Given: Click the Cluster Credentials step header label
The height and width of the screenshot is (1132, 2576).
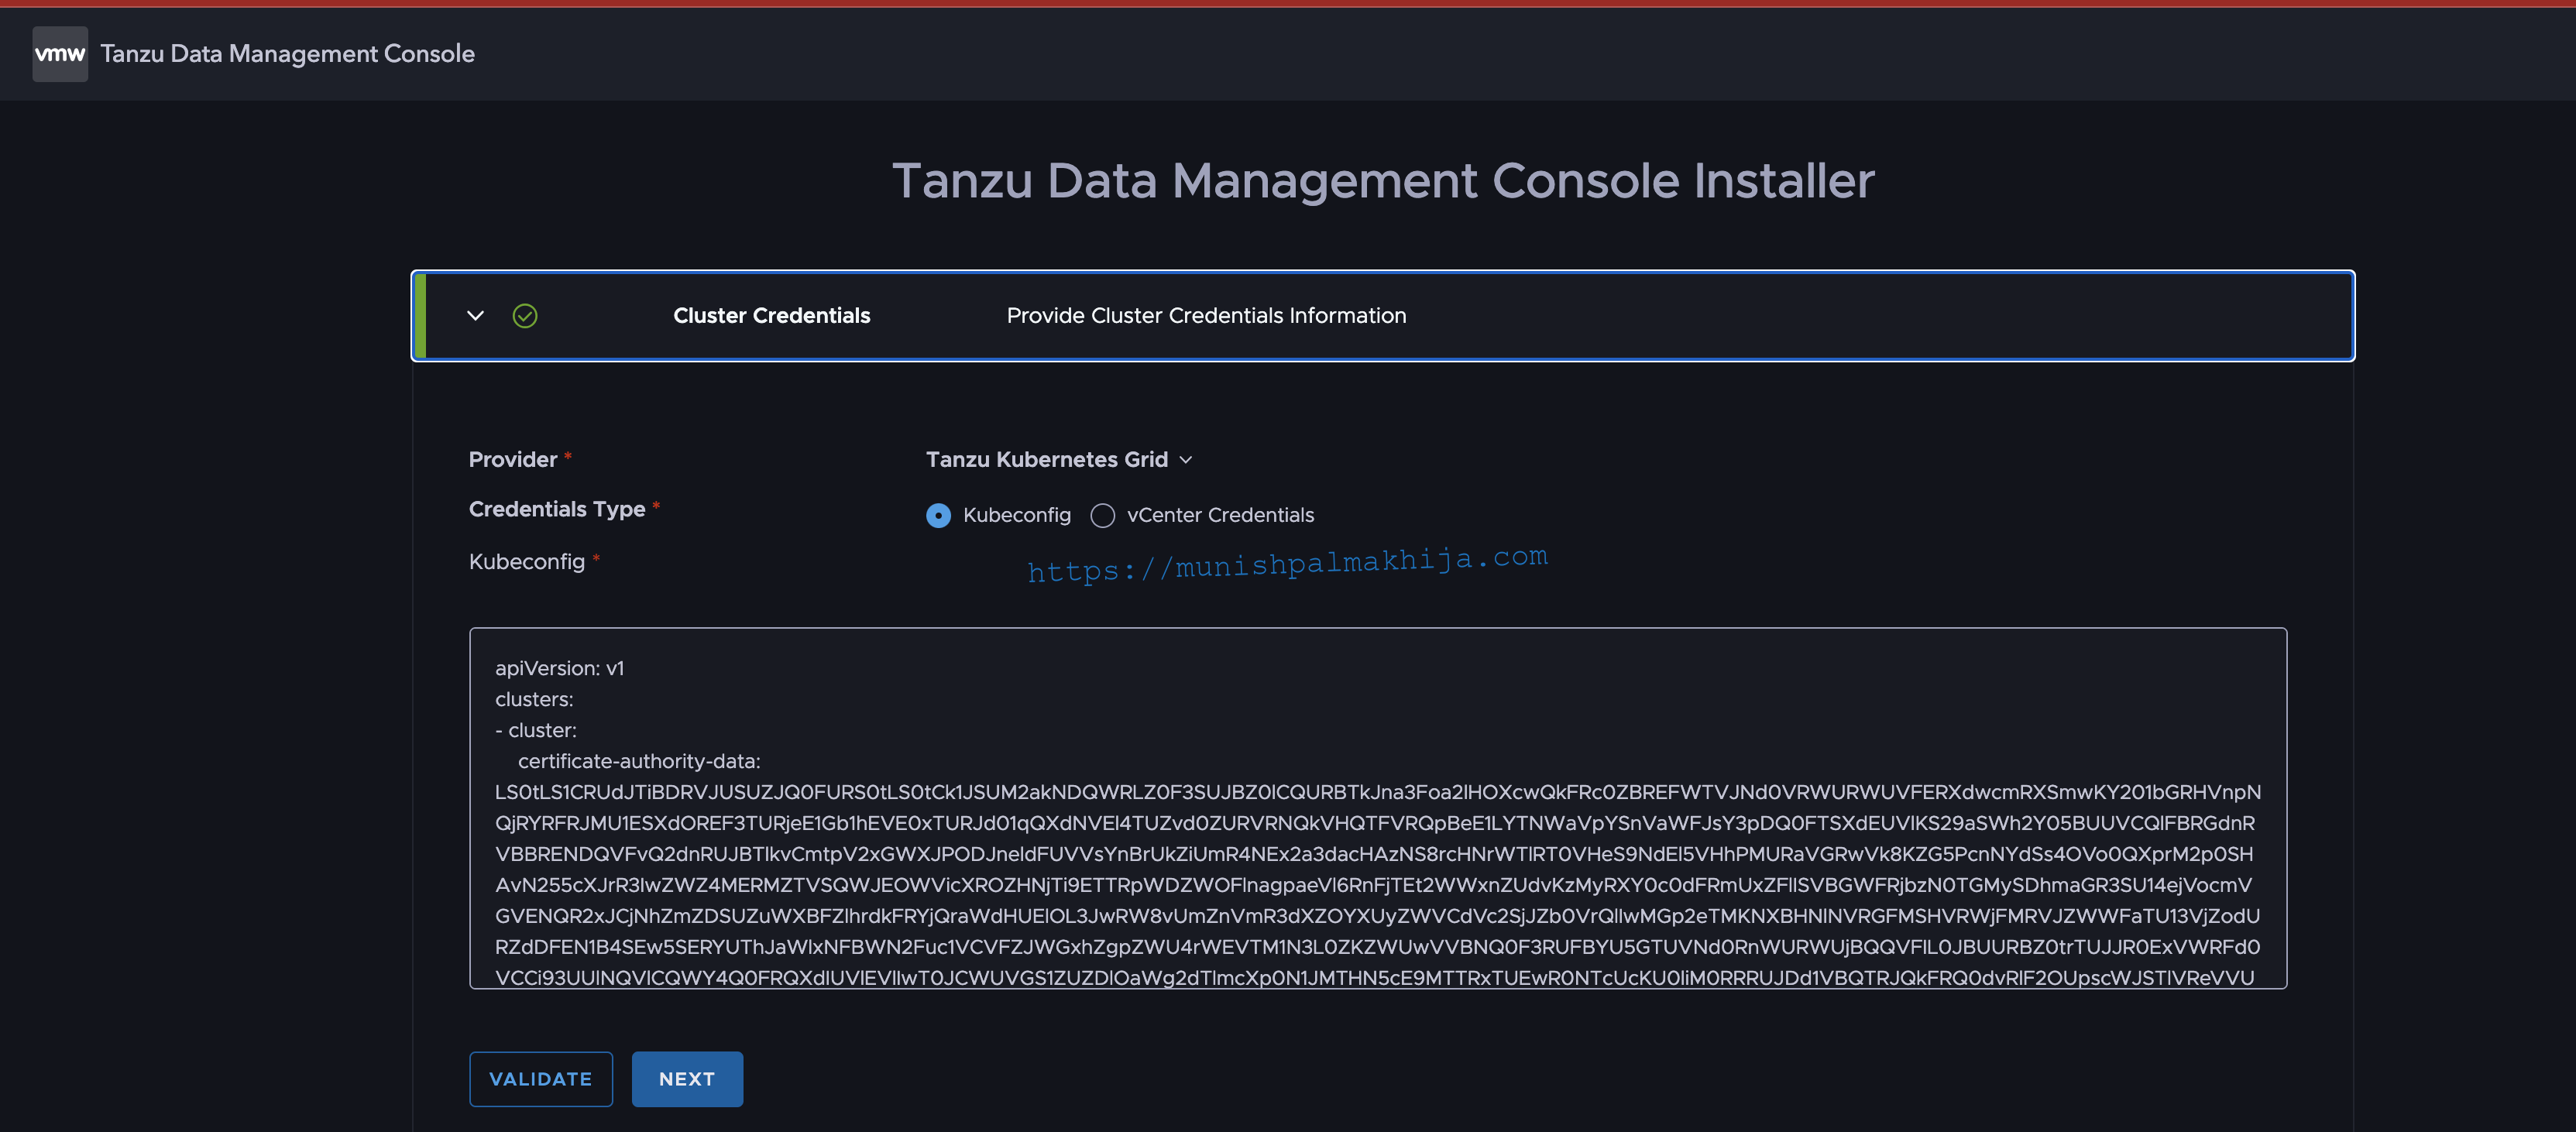Looking at the screenshot, I should [x=772, y=316].
